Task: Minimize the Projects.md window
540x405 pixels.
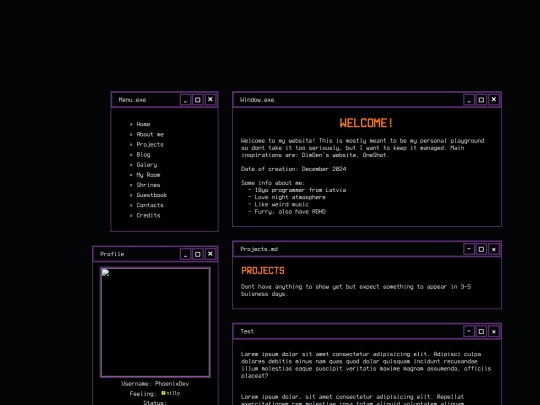Action: pos(469,249)
